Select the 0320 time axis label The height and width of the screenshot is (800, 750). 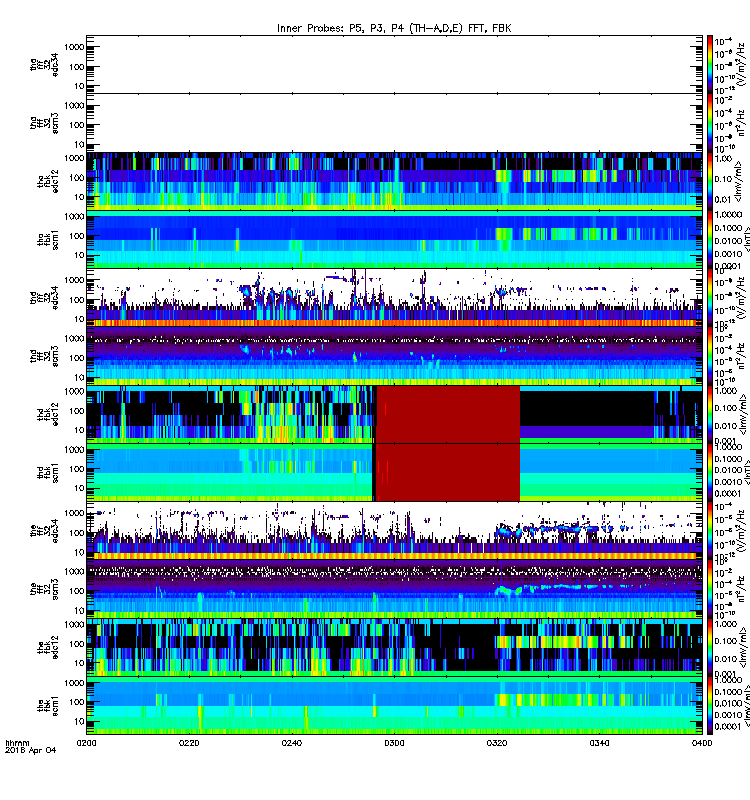tap(497, 743)
